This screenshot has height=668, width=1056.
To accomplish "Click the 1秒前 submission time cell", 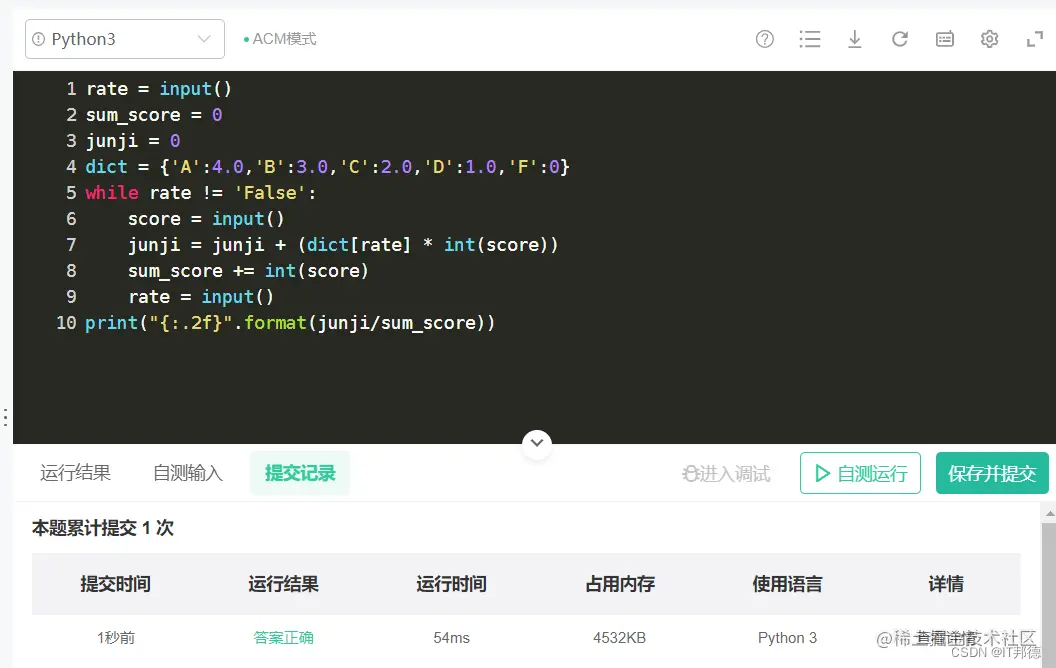I will click(116, 638).
